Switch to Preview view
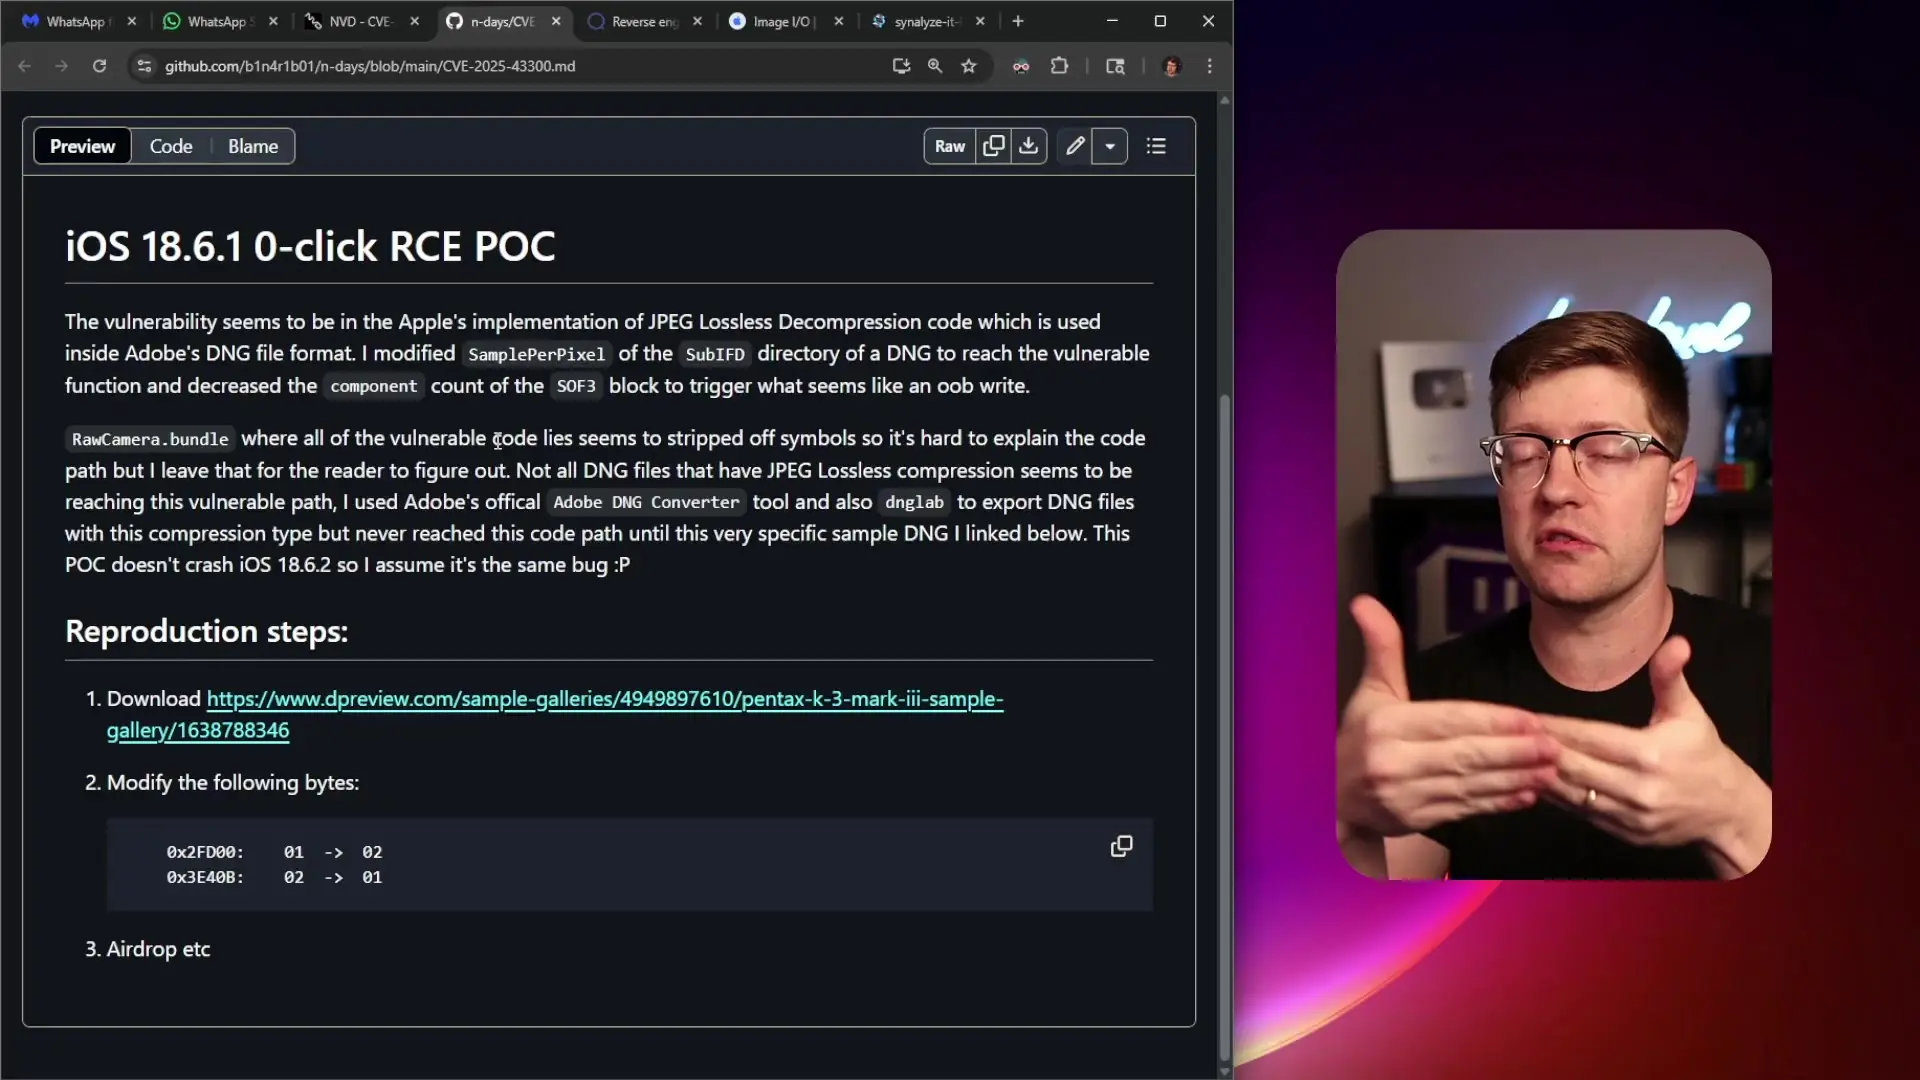The image size is (1920, 1080). pos(82,146)
